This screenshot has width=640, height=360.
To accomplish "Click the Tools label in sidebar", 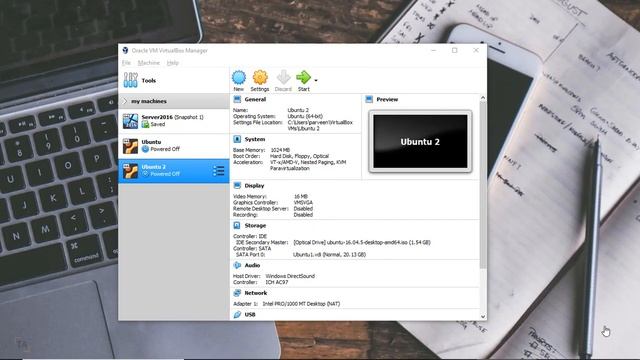I will 149,80.
